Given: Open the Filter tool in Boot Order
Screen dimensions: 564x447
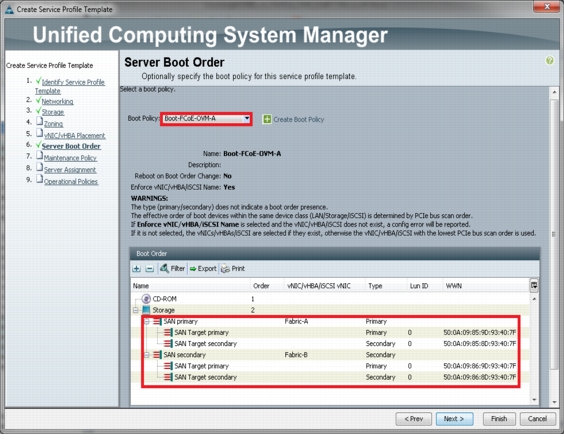Looking at the screenshot, I should (172, 268).
